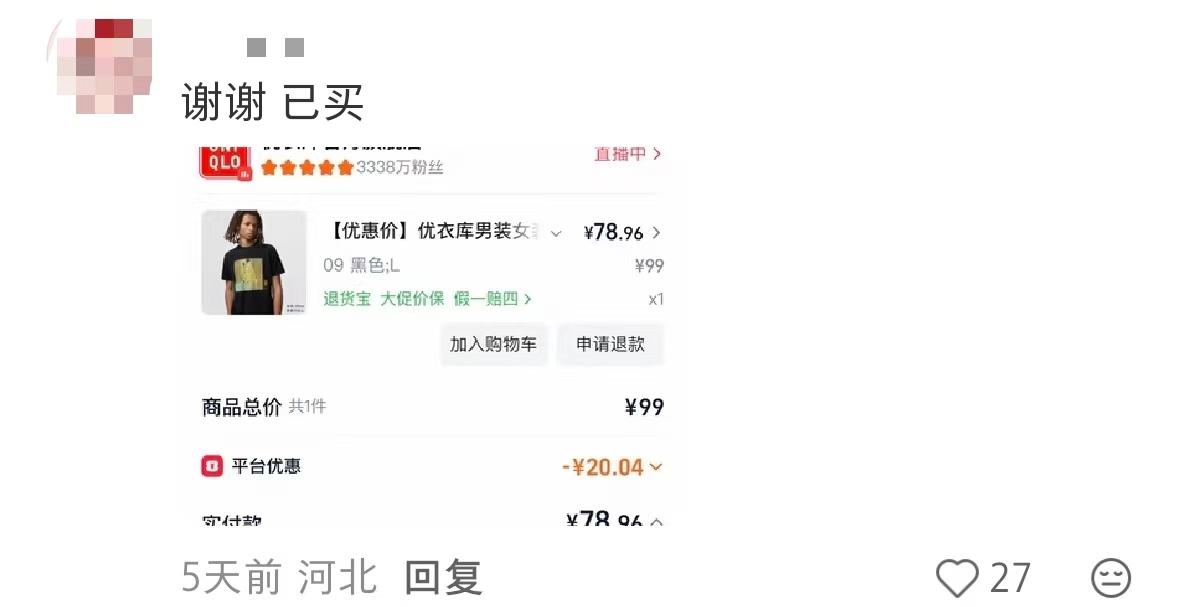Open the 直播中 live stream link
Image resolution: width=1200 pixels, height=607 pixels.
pos(627,154)
